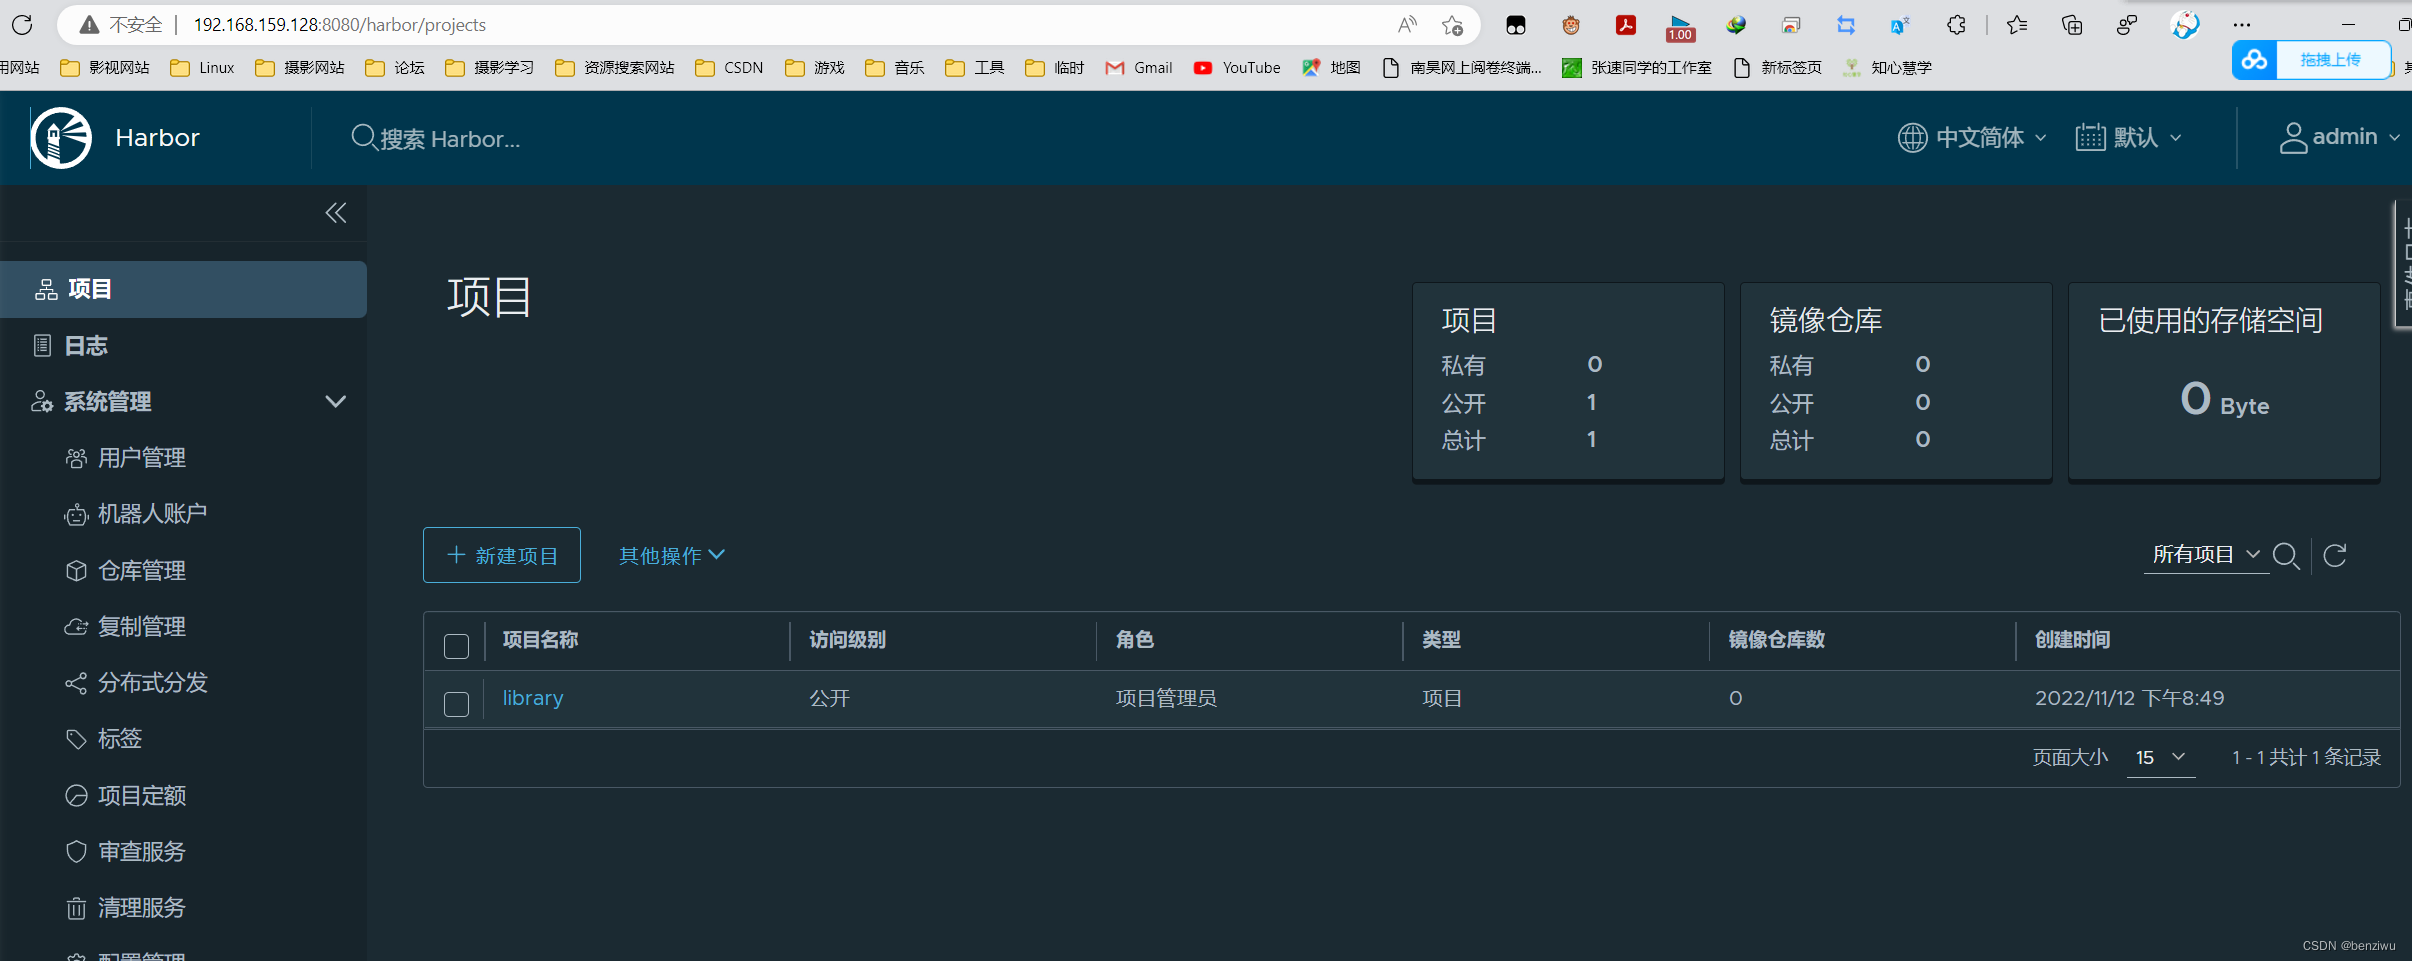Screen dimensions: 2412x961
Task: Click the cloud upload icon
Action: [2254, 60]
